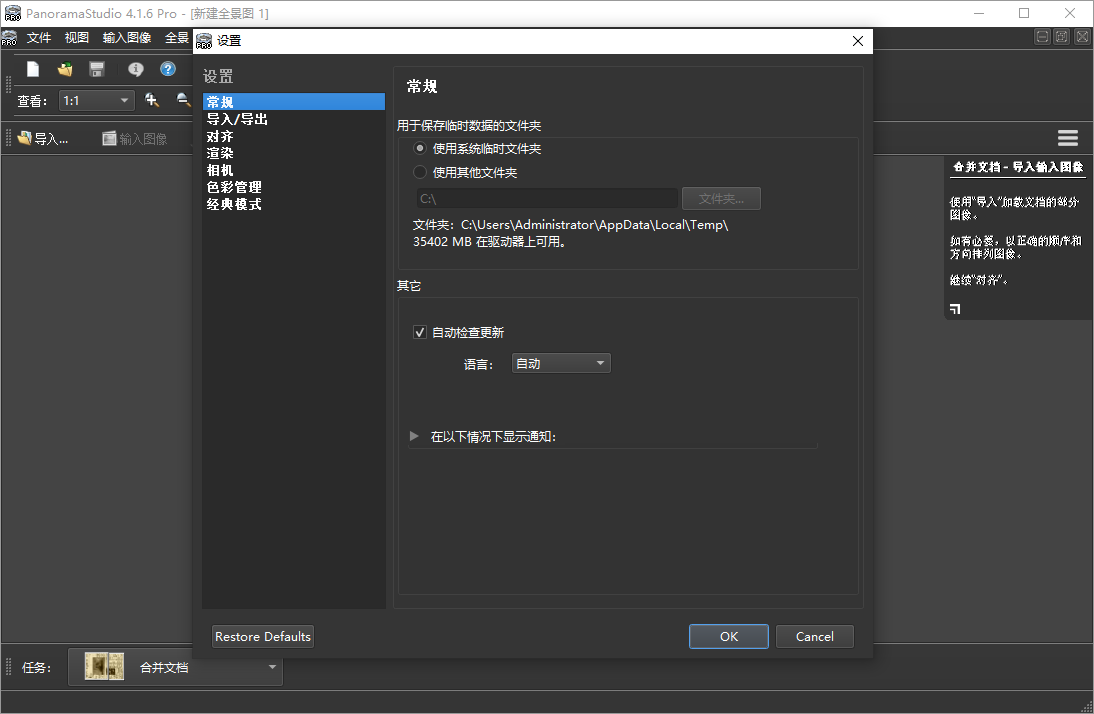Click the PanoramaStudio app icon in title bar

(13, 13)
